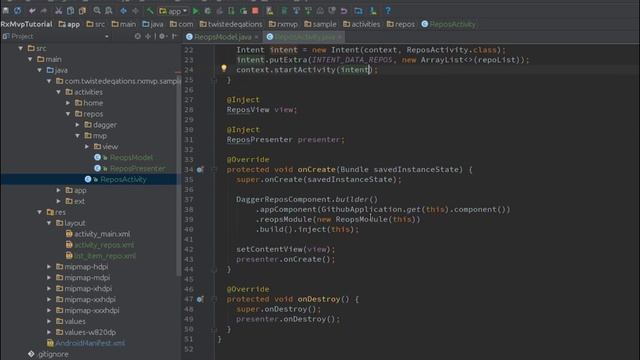Collapse the main folder node
Viewport: 640px width, 360px height.
click(x=30, y=60)
